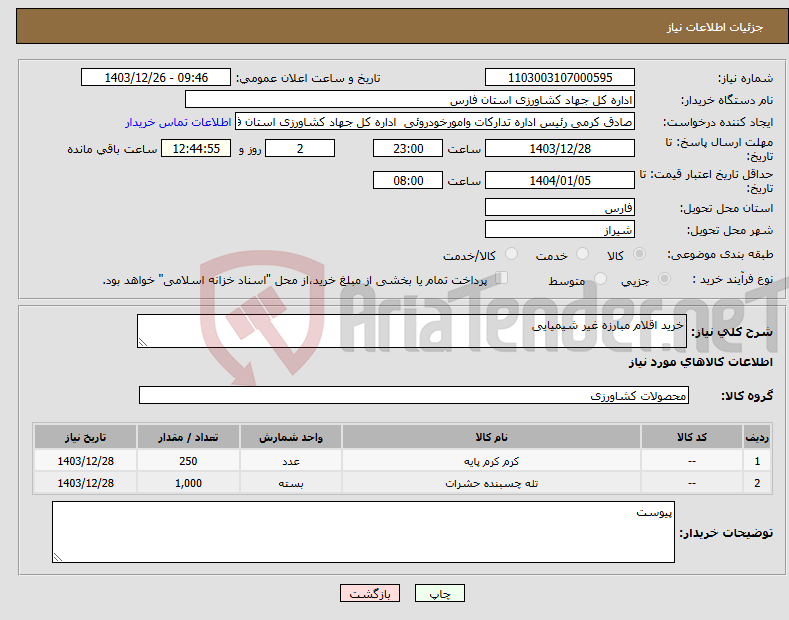Image resolution: width=789 pixels, height=620 pixels.
Task: Click item name کرم کرم پایه
Action: pos(491,461)
